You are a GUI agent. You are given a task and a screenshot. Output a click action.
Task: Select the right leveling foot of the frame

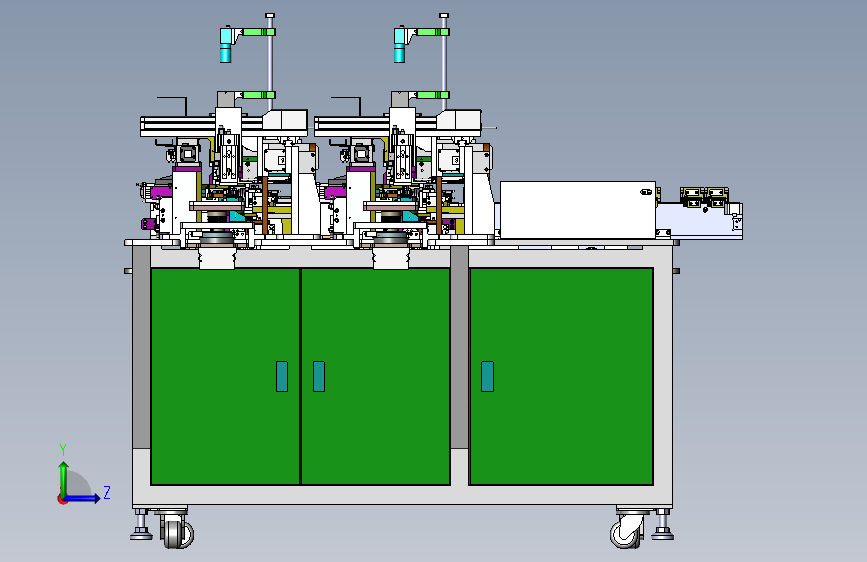click(x=662, y=524)
